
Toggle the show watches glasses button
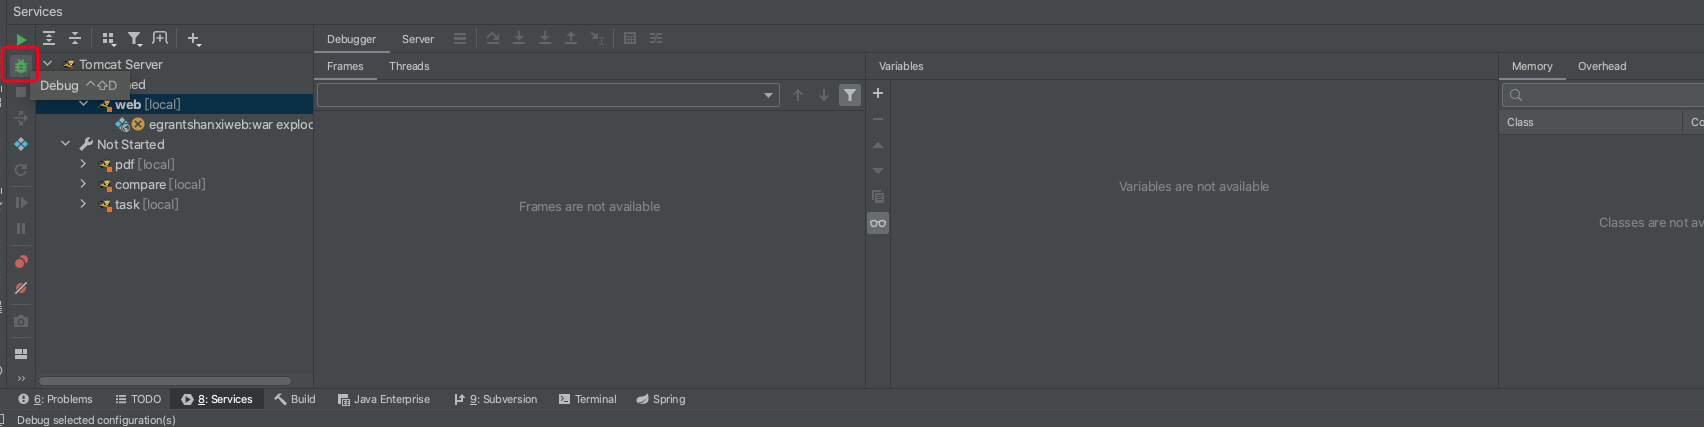click(878, 223)
